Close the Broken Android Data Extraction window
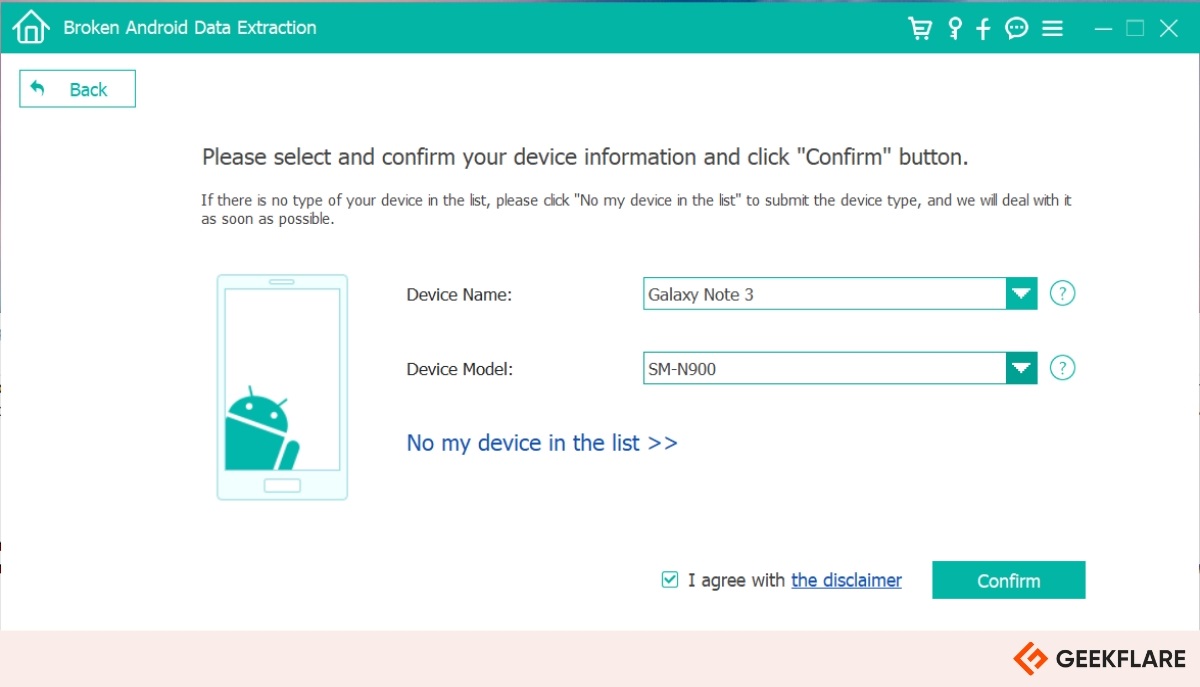1200x687 pixels. (x=1168, y=29)
